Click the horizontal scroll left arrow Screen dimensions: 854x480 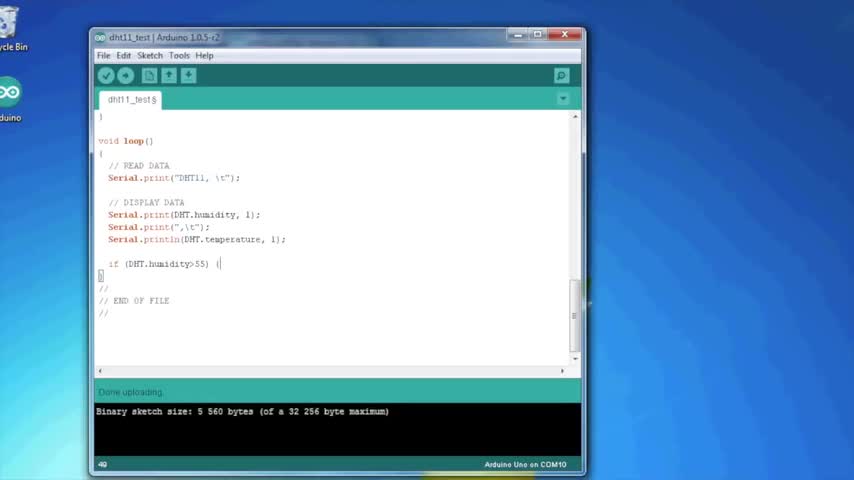(100, 371)
